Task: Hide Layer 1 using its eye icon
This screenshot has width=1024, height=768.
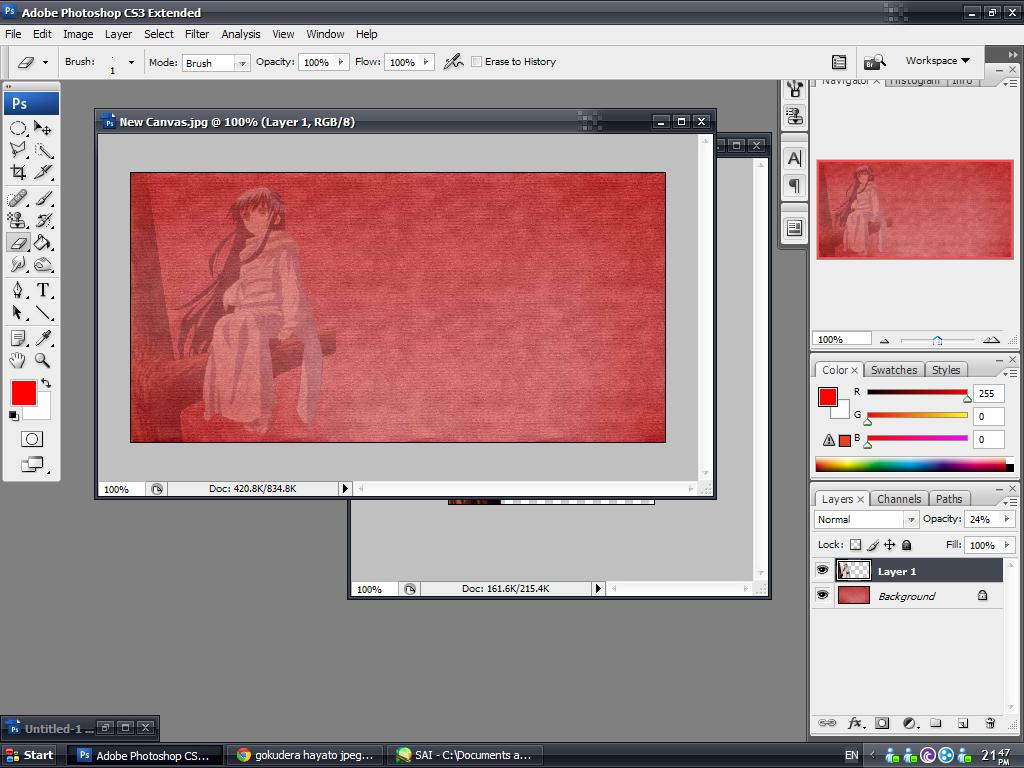Action: click(x=823, y=571)
